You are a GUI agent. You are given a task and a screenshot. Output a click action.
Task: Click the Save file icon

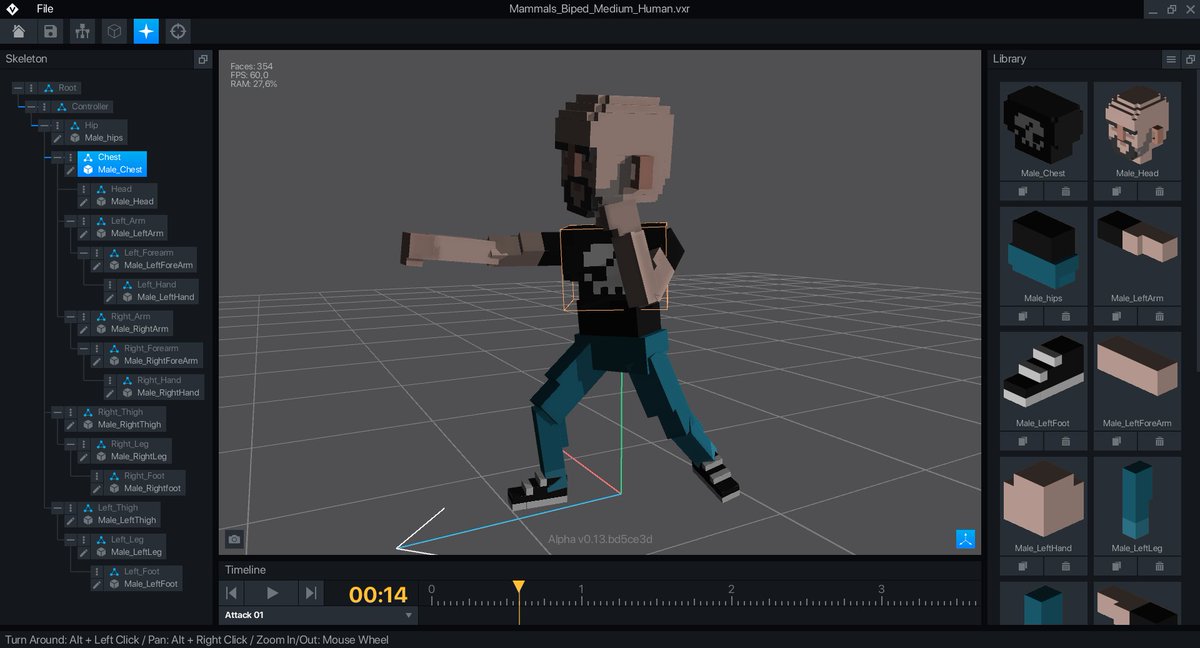point(50,31)
